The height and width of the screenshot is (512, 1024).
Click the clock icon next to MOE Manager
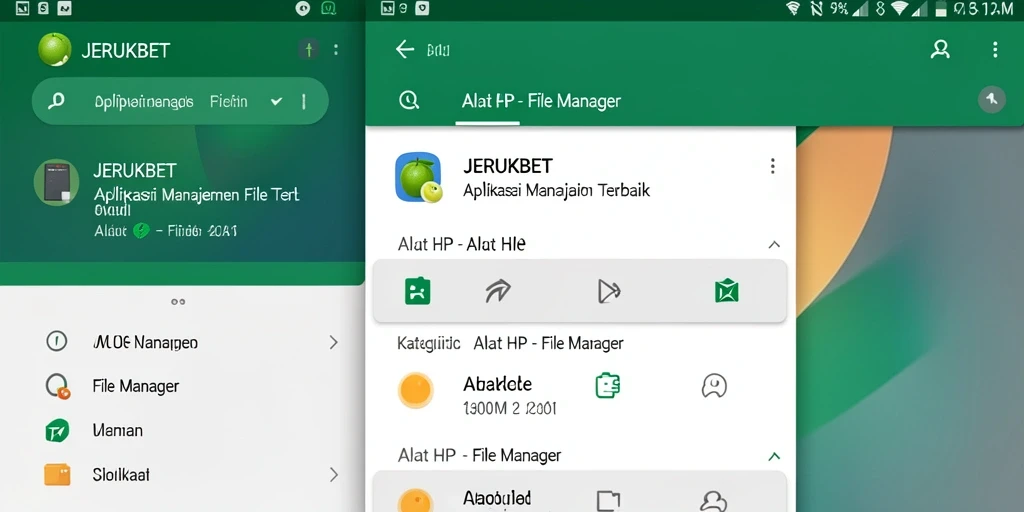pos(57,341)
